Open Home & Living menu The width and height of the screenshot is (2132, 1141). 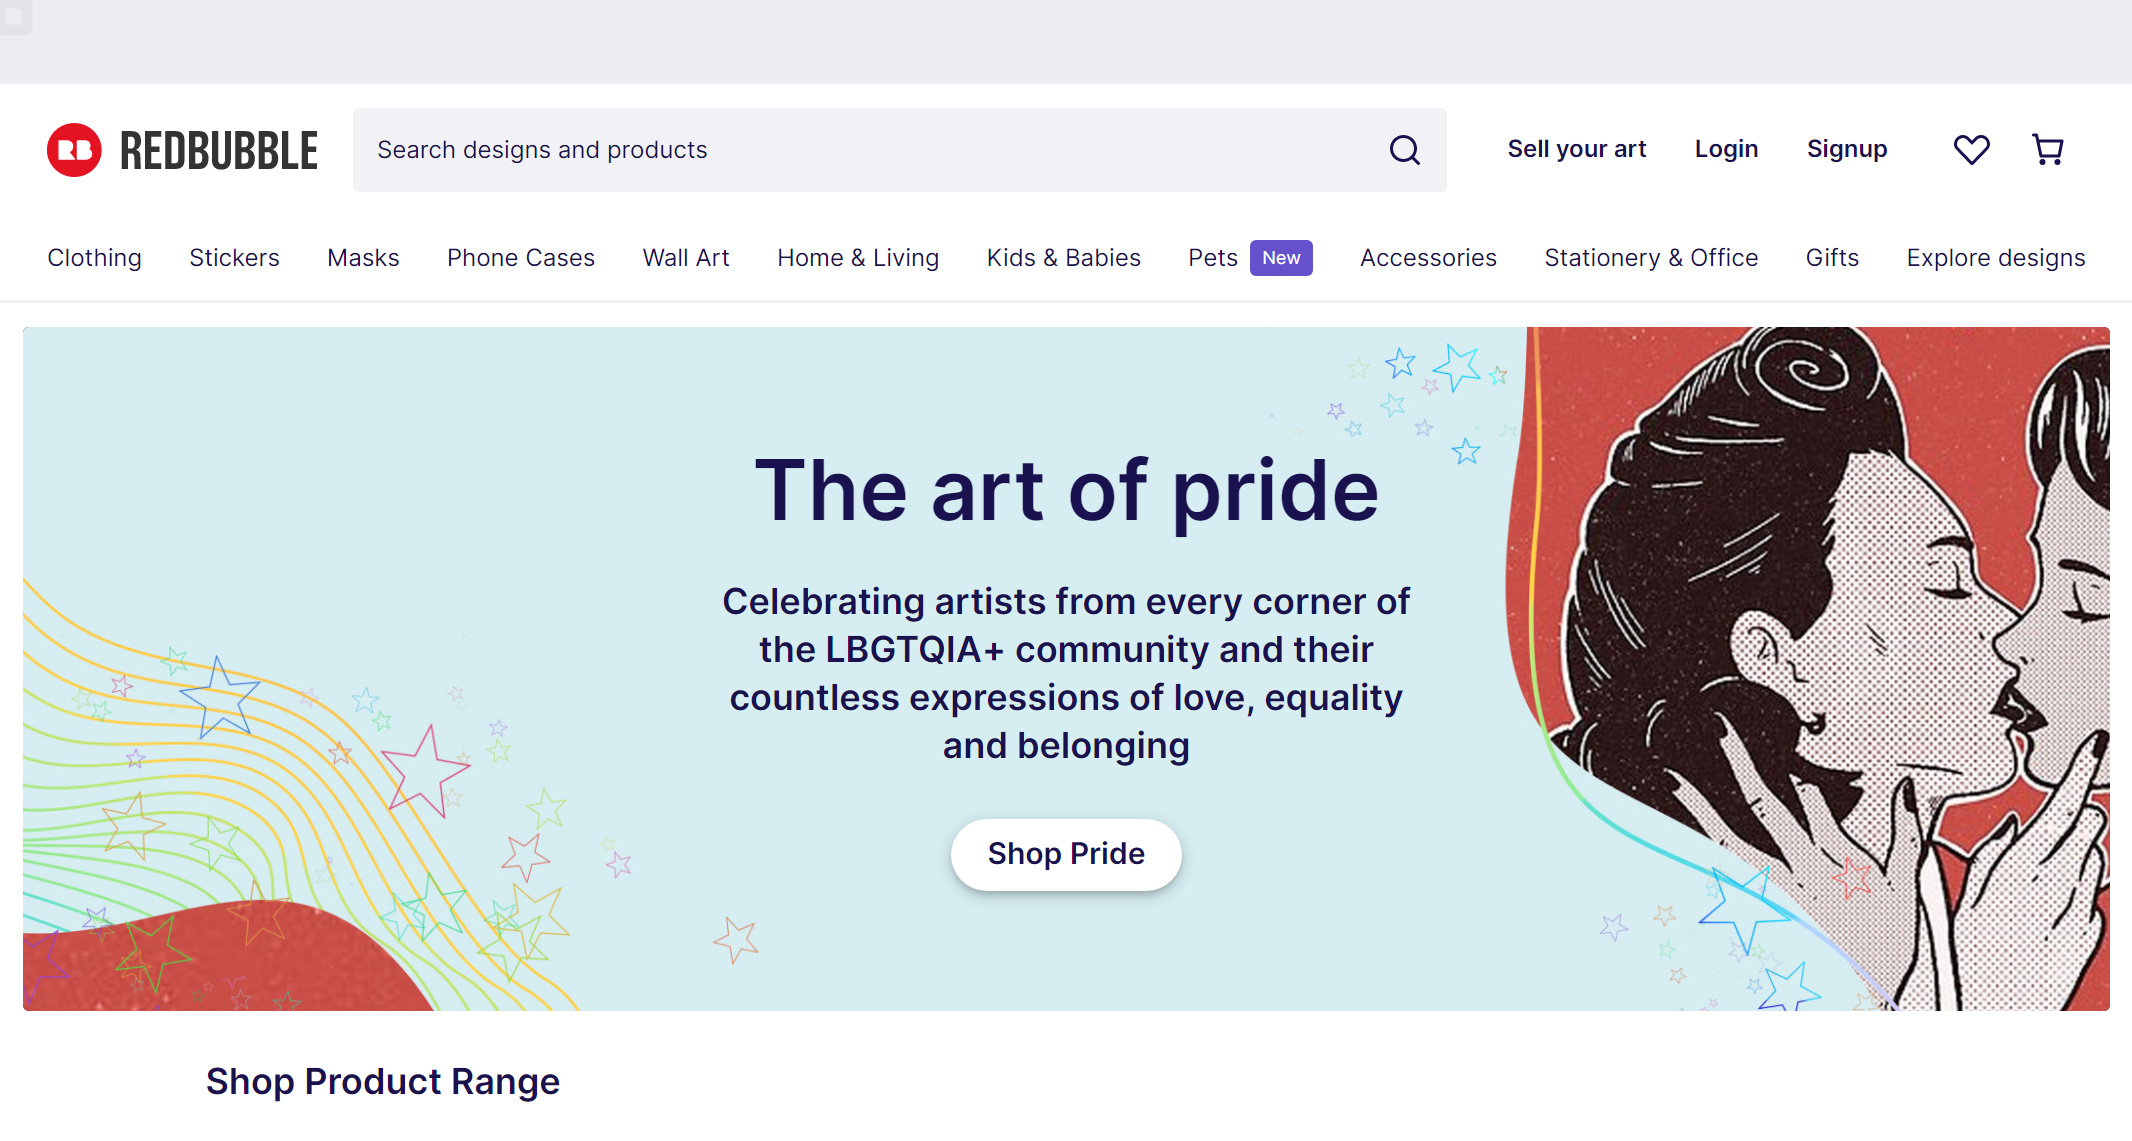(858, 258)
